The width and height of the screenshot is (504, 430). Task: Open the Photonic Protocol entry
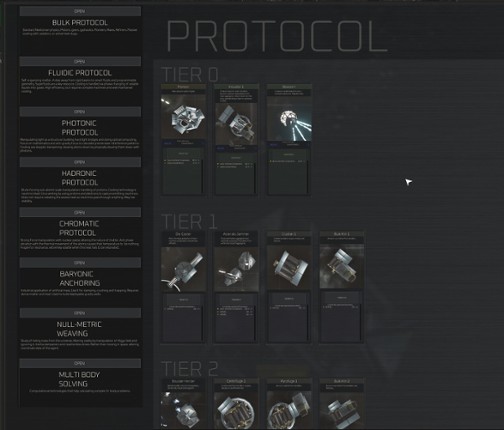[x=80, y=112]
